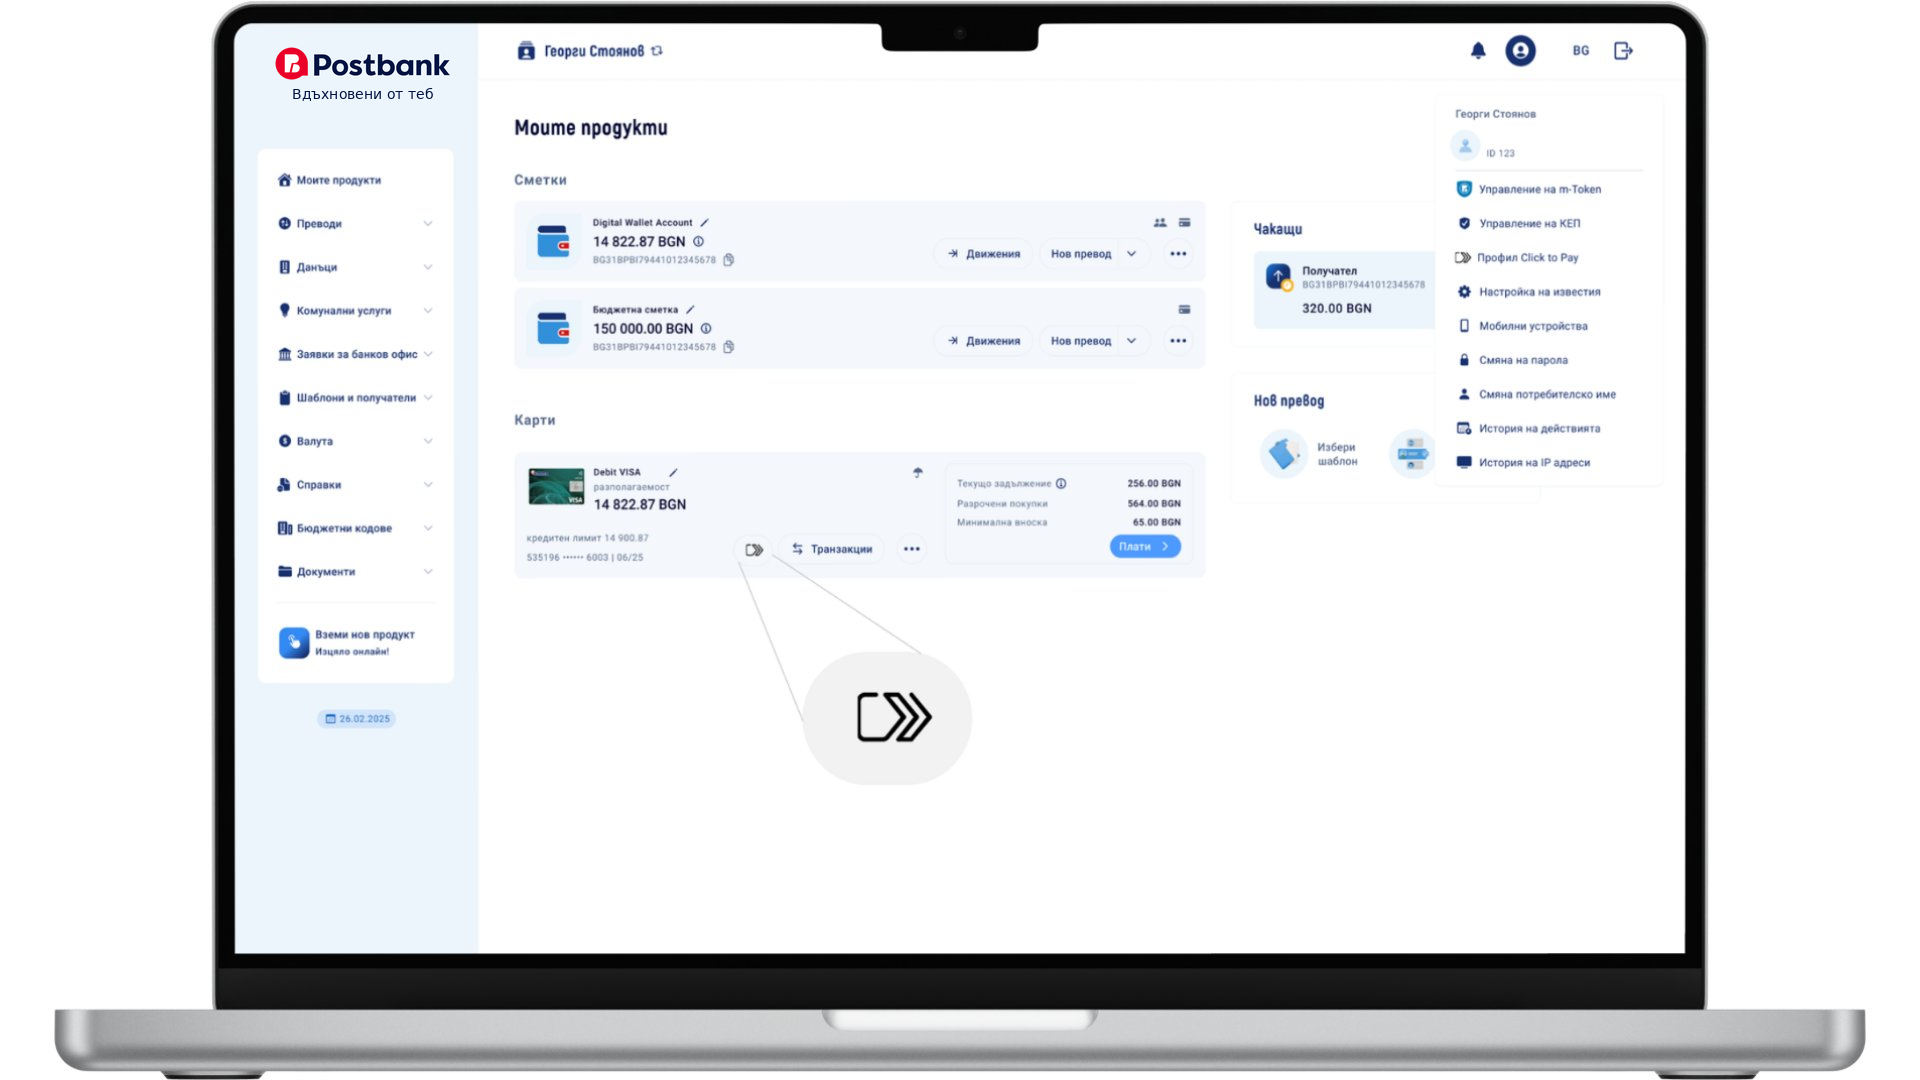Click Нов превод for Бюджетна сметка

[x=1081, y=341]
